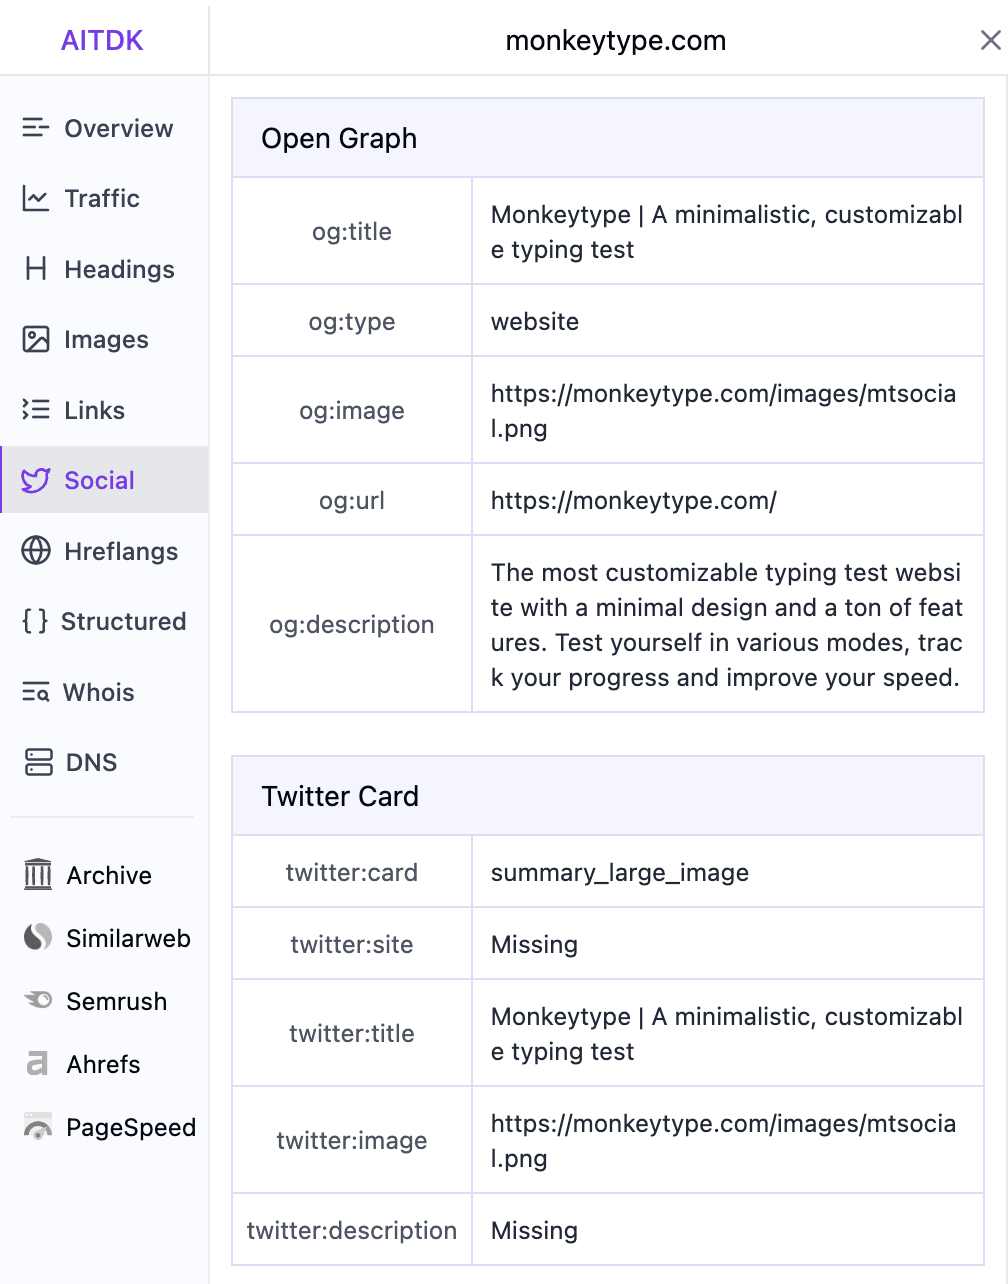Click the monkeytype.com title

click(616, 40)
